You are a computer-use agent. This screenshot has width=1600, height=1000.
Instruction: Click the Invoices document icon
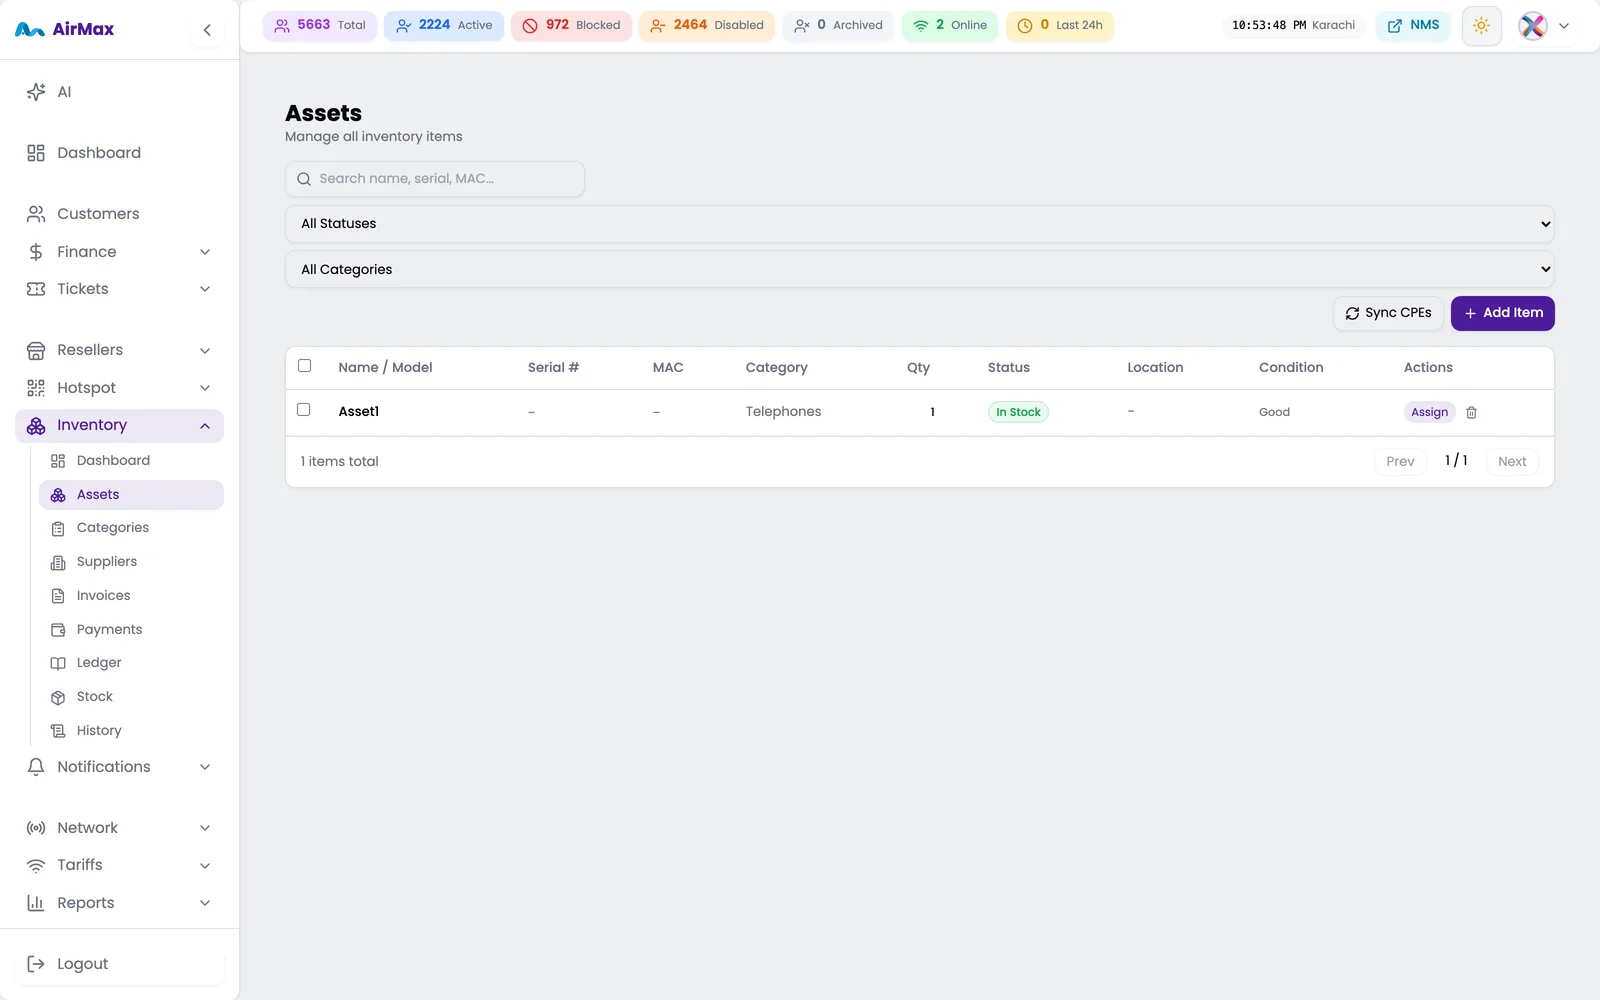tap(58, 596)
